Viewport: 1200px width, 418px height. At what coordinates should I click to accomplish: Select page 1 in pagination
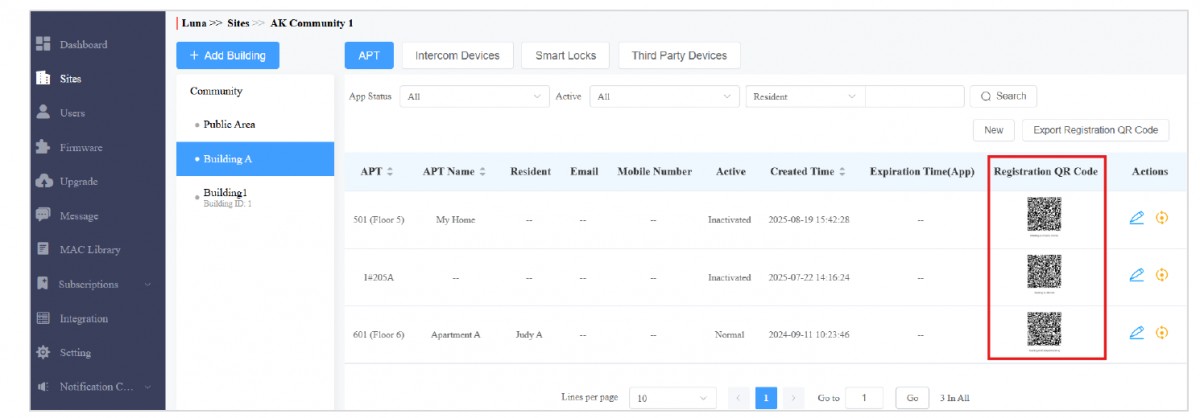[x=766, y=397]
